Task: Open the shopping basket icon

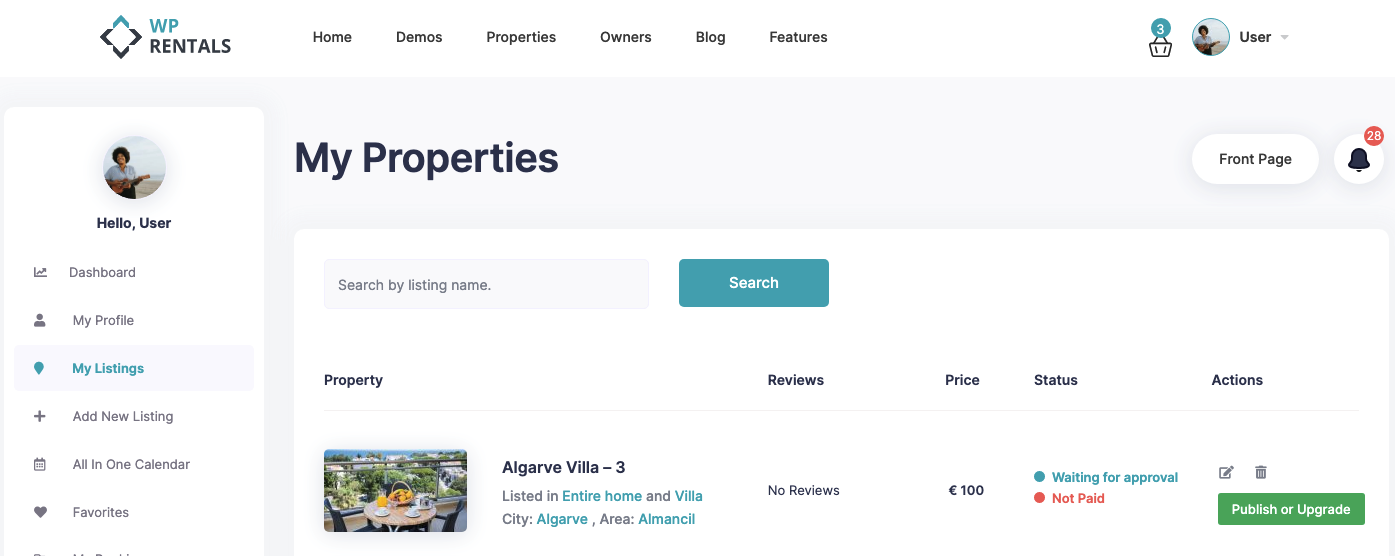Action: tap(1160, 47)
